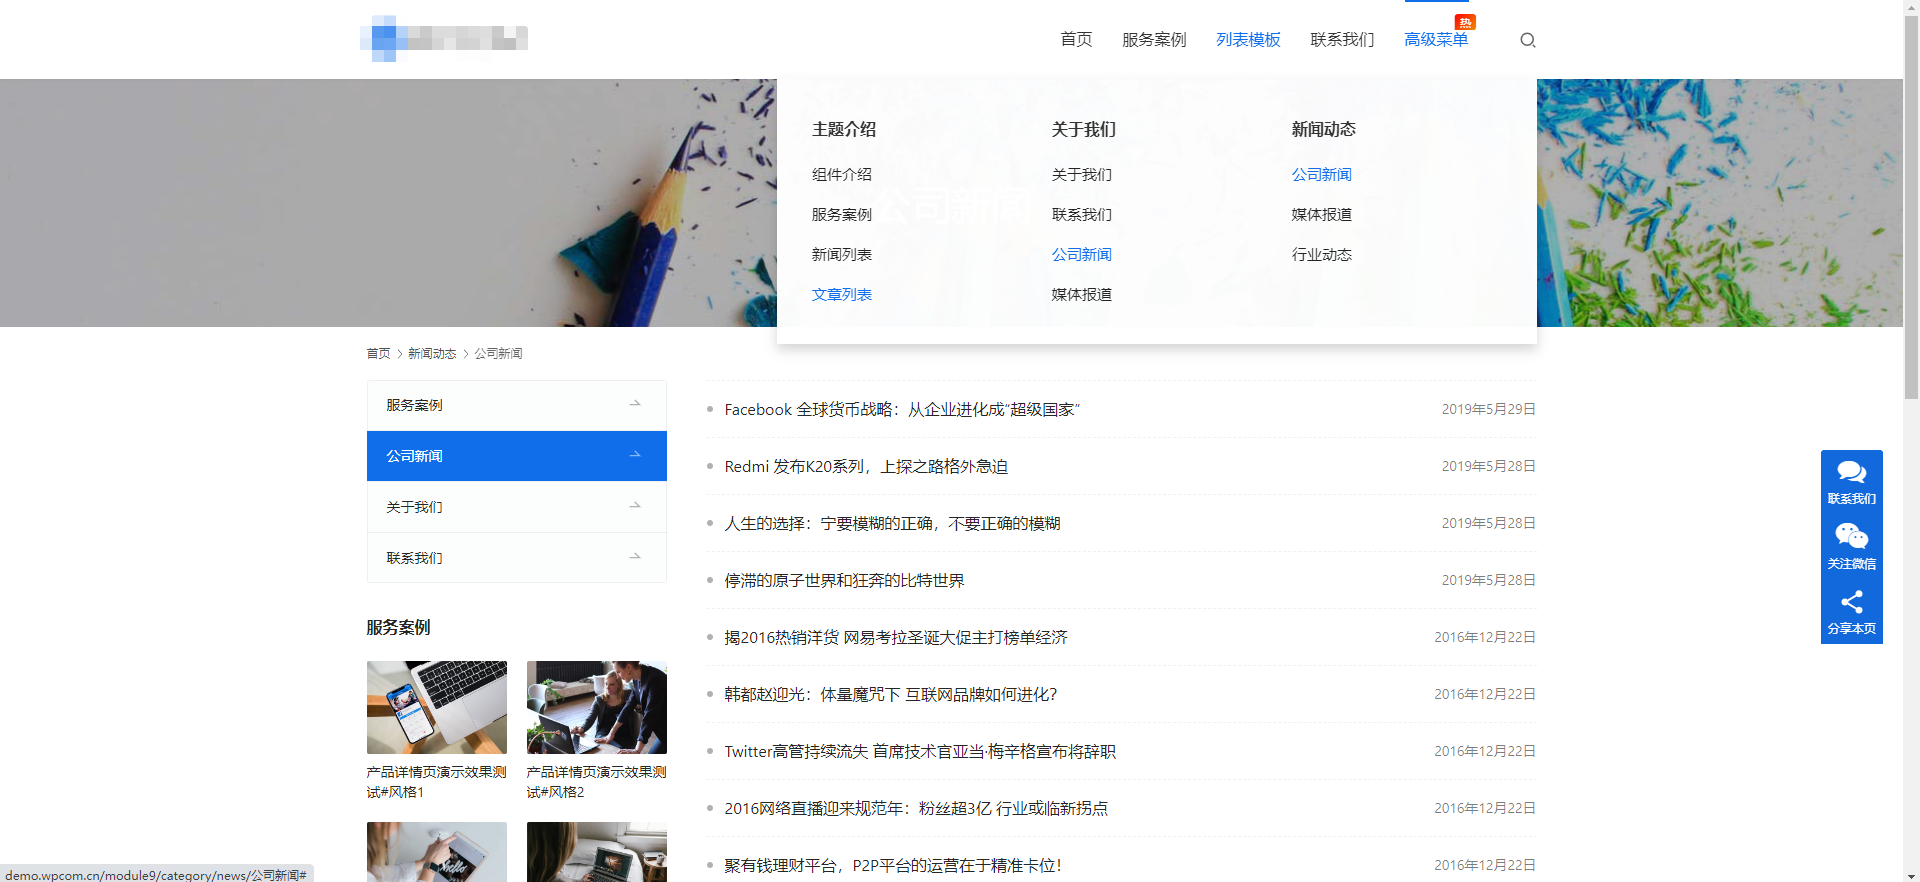Click the 关于我们 column heading
The width and height of the screenshot is (1920, 882).
1084,129
